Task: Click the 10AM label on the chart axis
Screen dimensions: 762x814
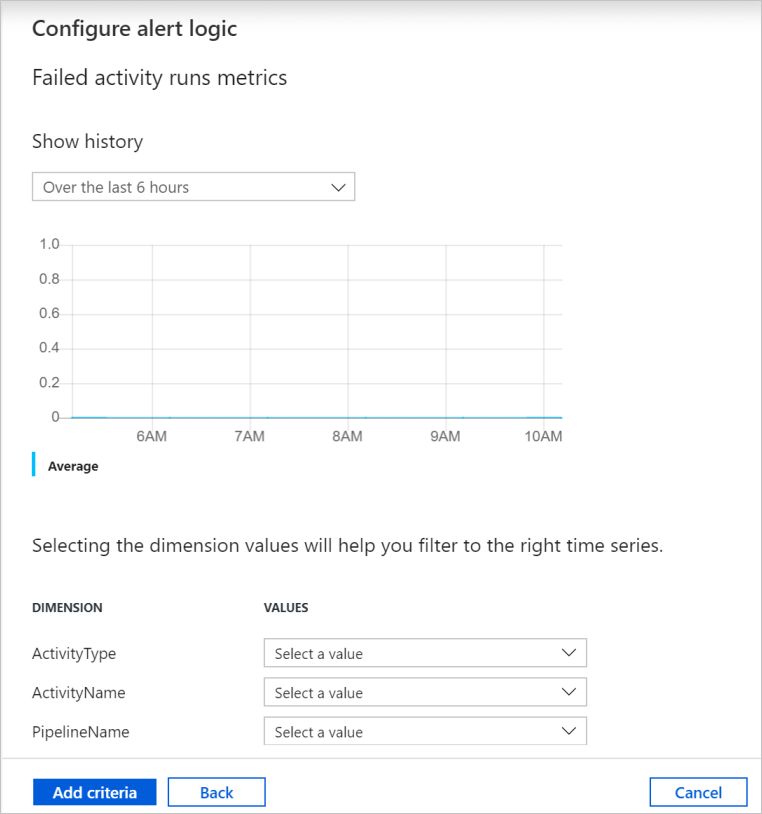Action: 542,436
